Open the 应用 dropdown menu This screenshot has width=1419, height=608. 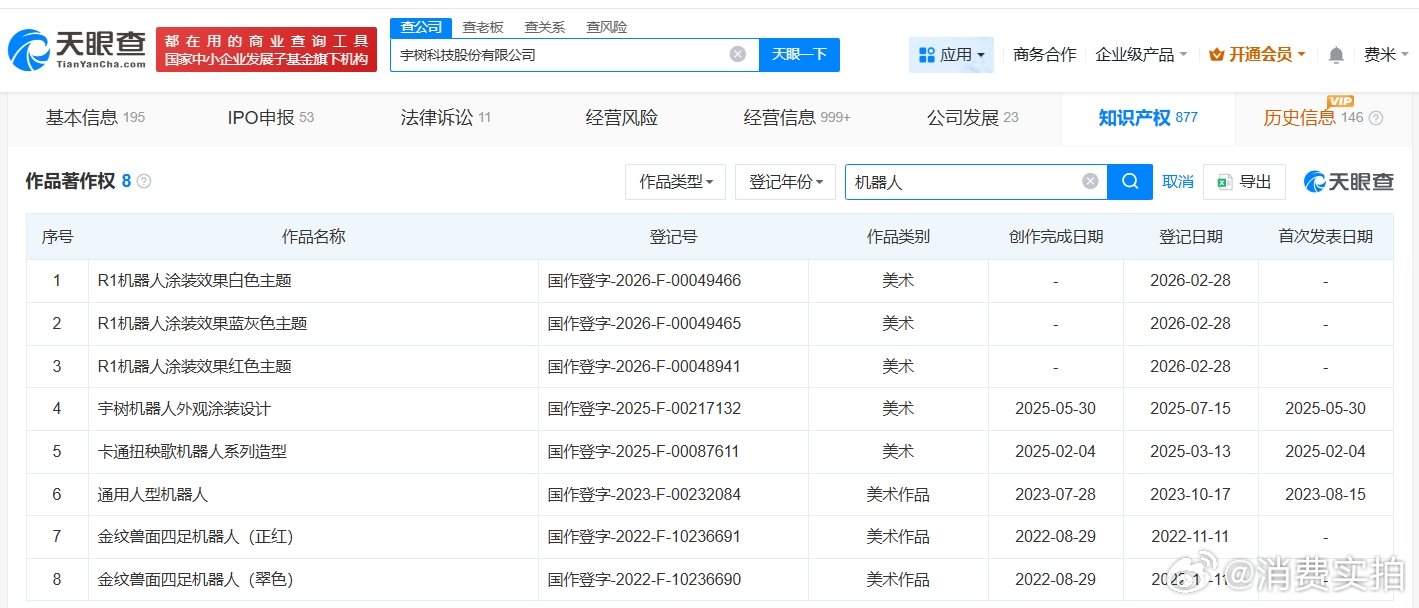pos(951,55)
